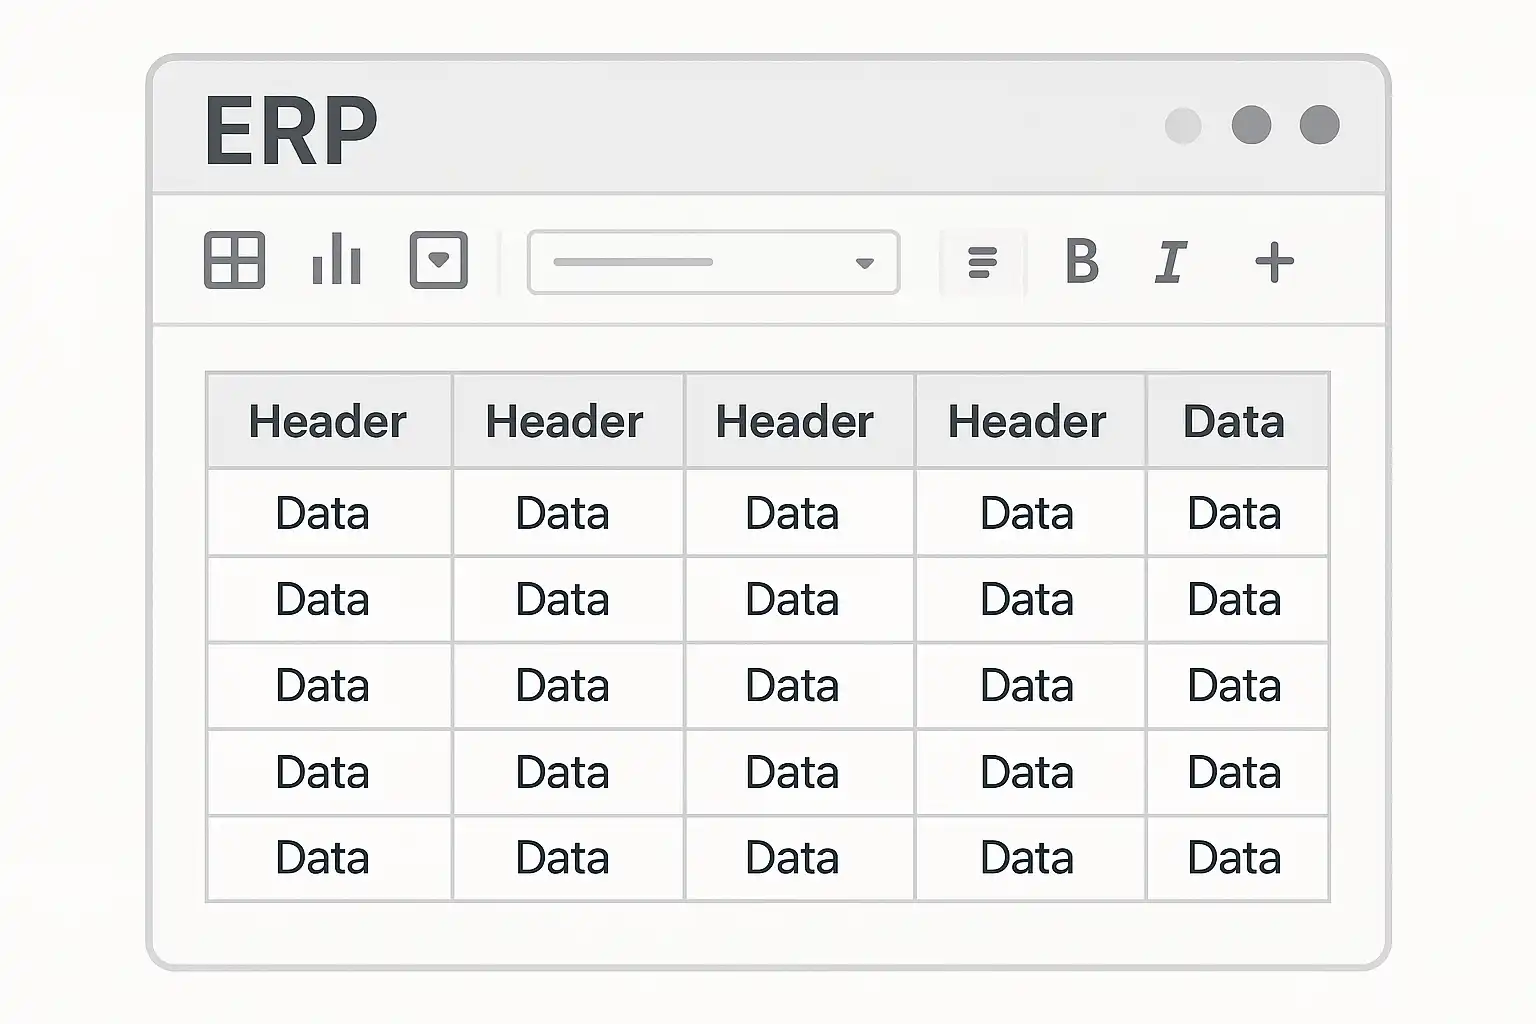Click the first Data cell in row one
The image size is (1536, 1024).
[x=323, y=513]
